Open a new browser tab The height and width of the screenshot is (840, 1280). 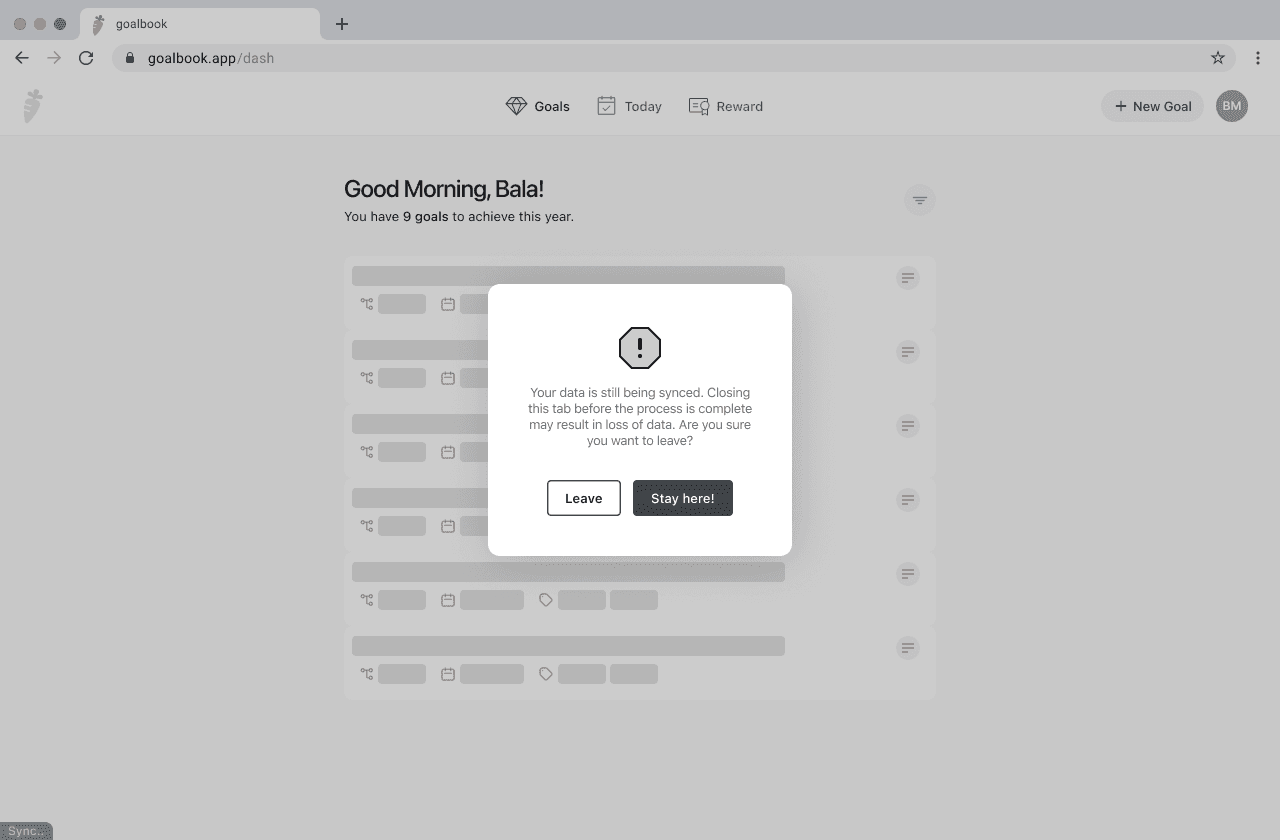coord(342,23)
